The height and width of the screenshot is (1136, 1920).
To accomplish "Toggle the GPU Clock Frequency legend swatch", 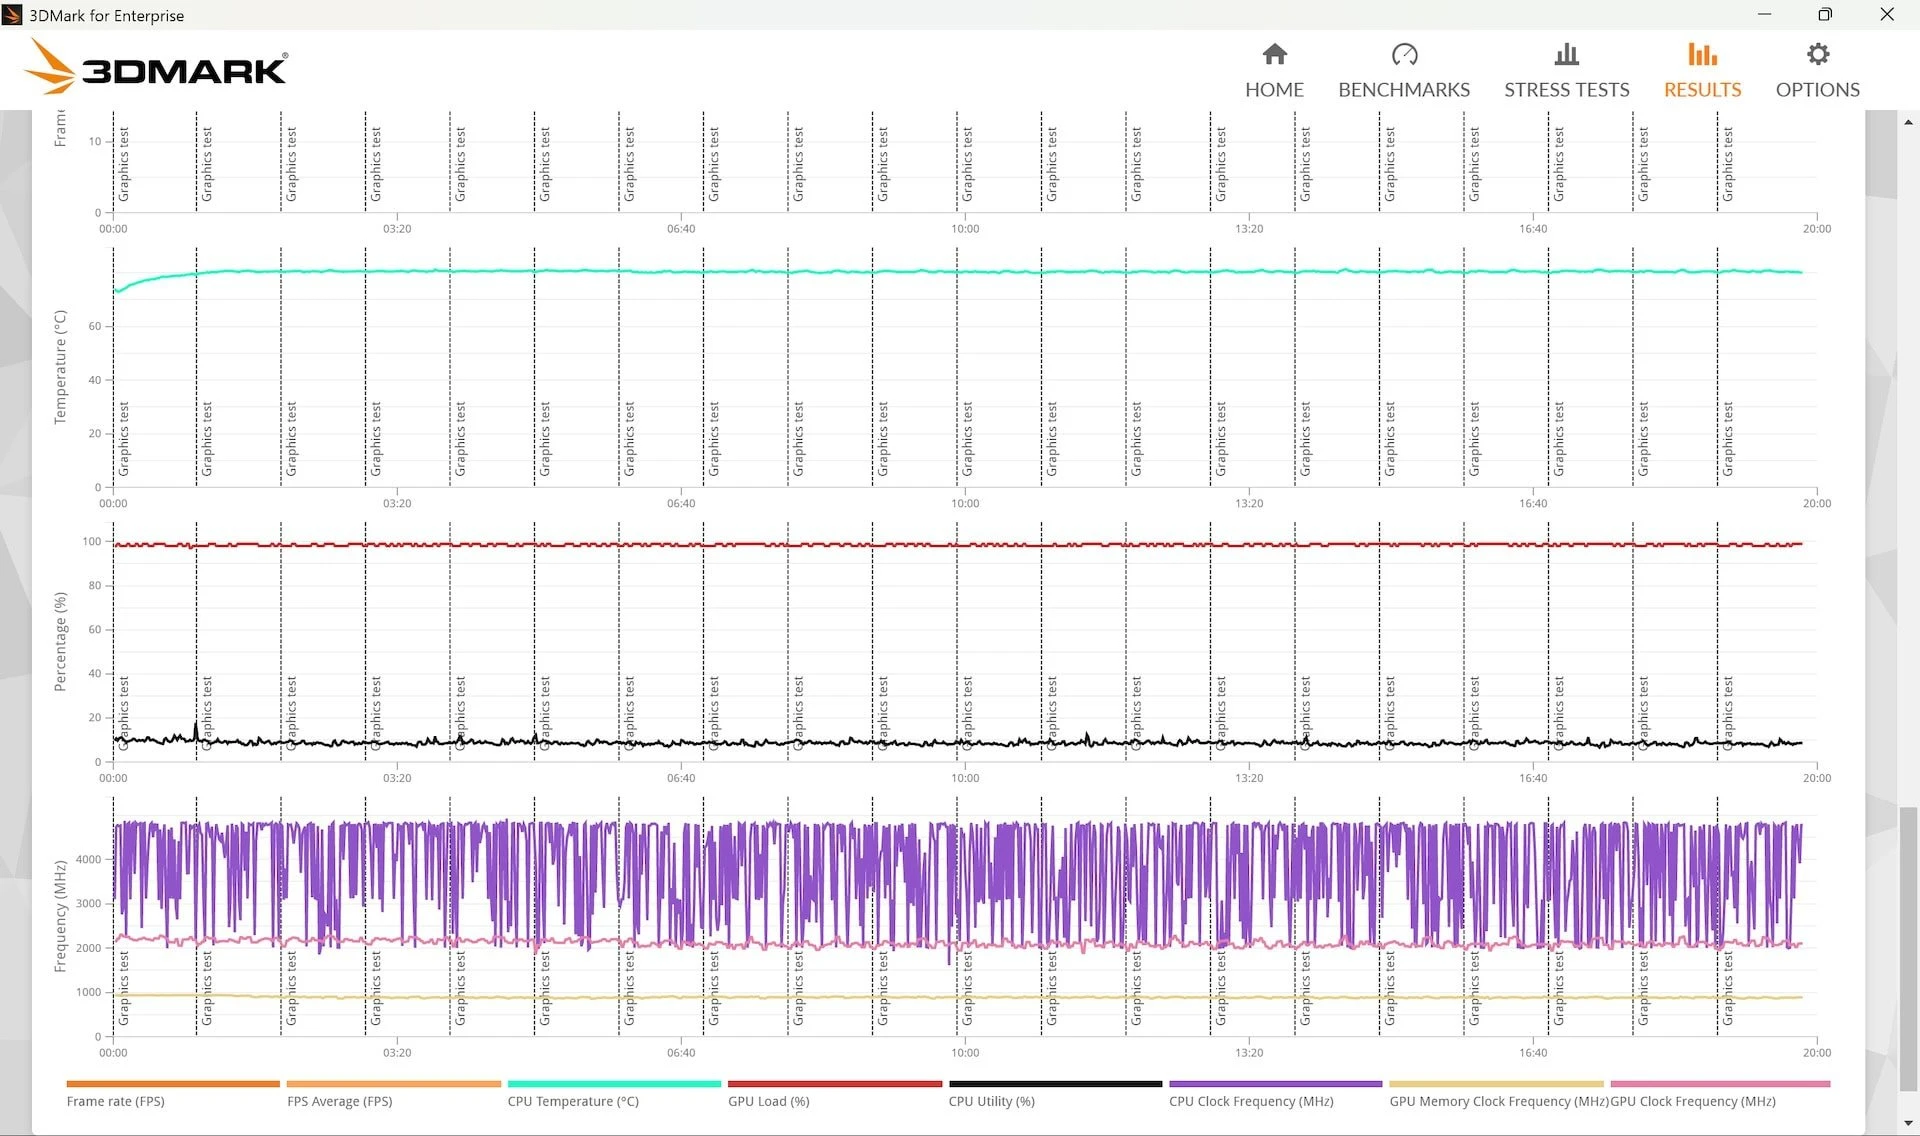I will pos(1719,1083).
